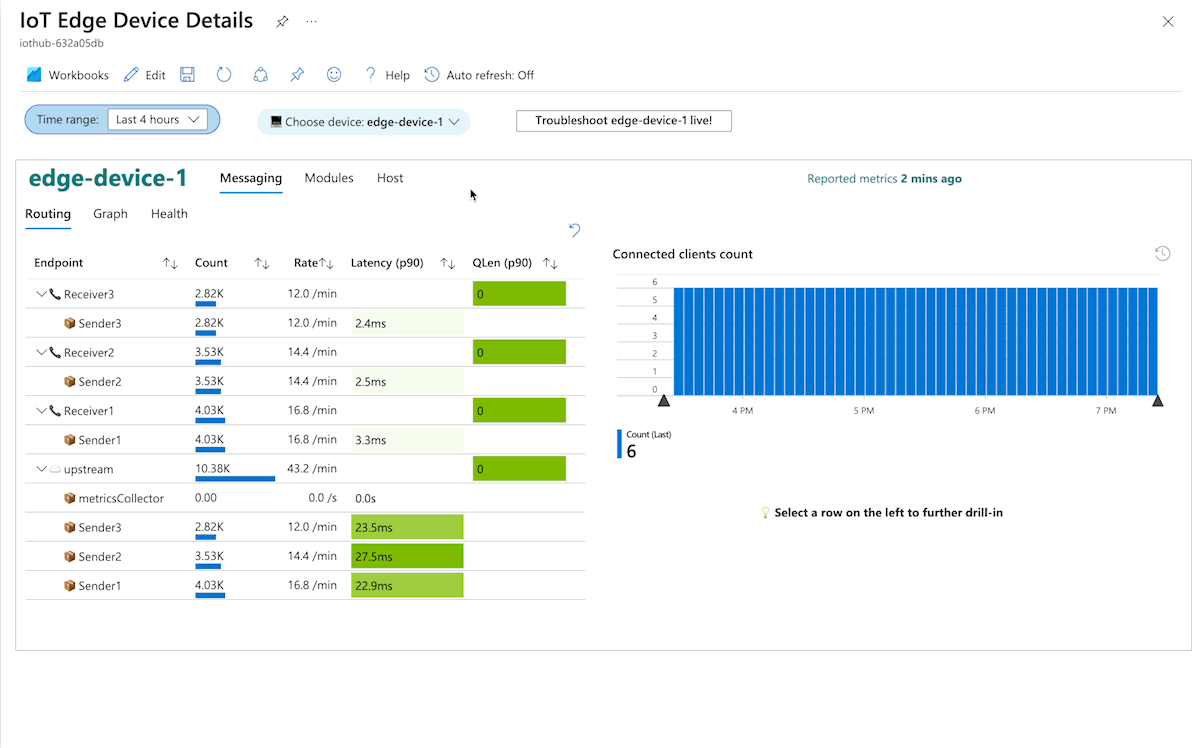Click the right timeline marker on chart
Image resolution: width=1200 pixels, height=748 pixels.
pyautogui.click(x=1157, y=401)
